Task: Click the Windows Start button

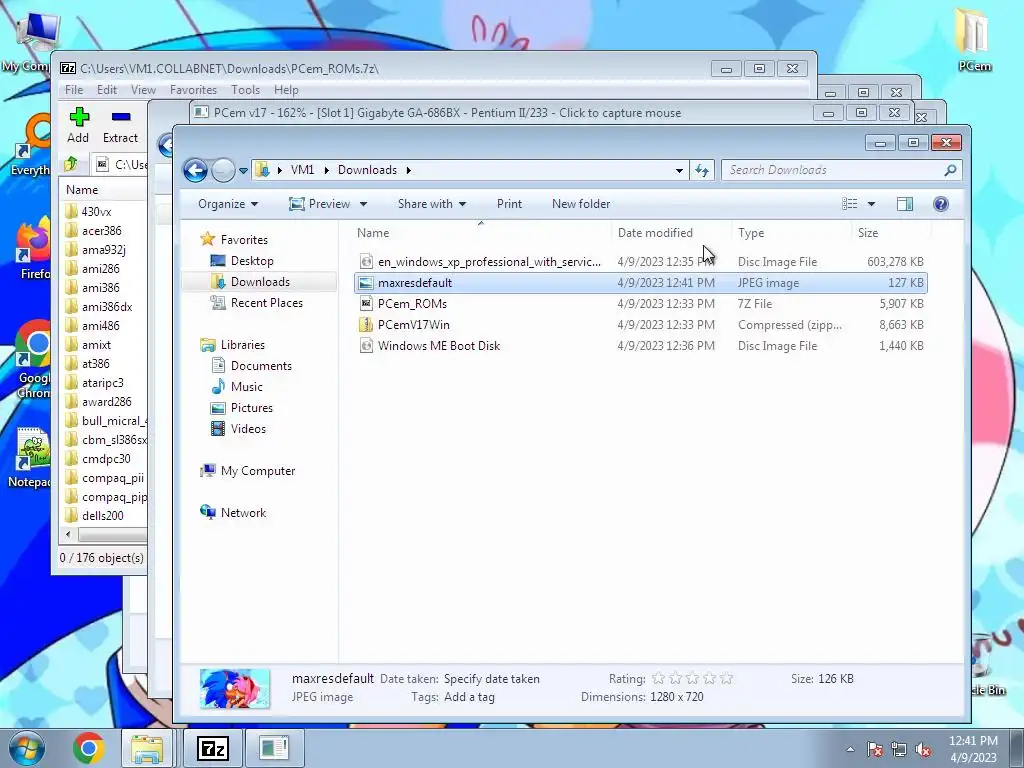Action: [x=26, y=748]
